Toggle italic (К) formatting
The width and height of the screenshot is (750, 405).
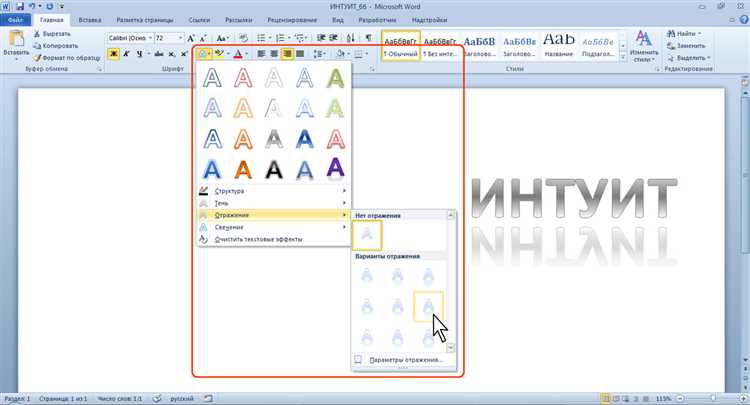click(x=127, y=52)
